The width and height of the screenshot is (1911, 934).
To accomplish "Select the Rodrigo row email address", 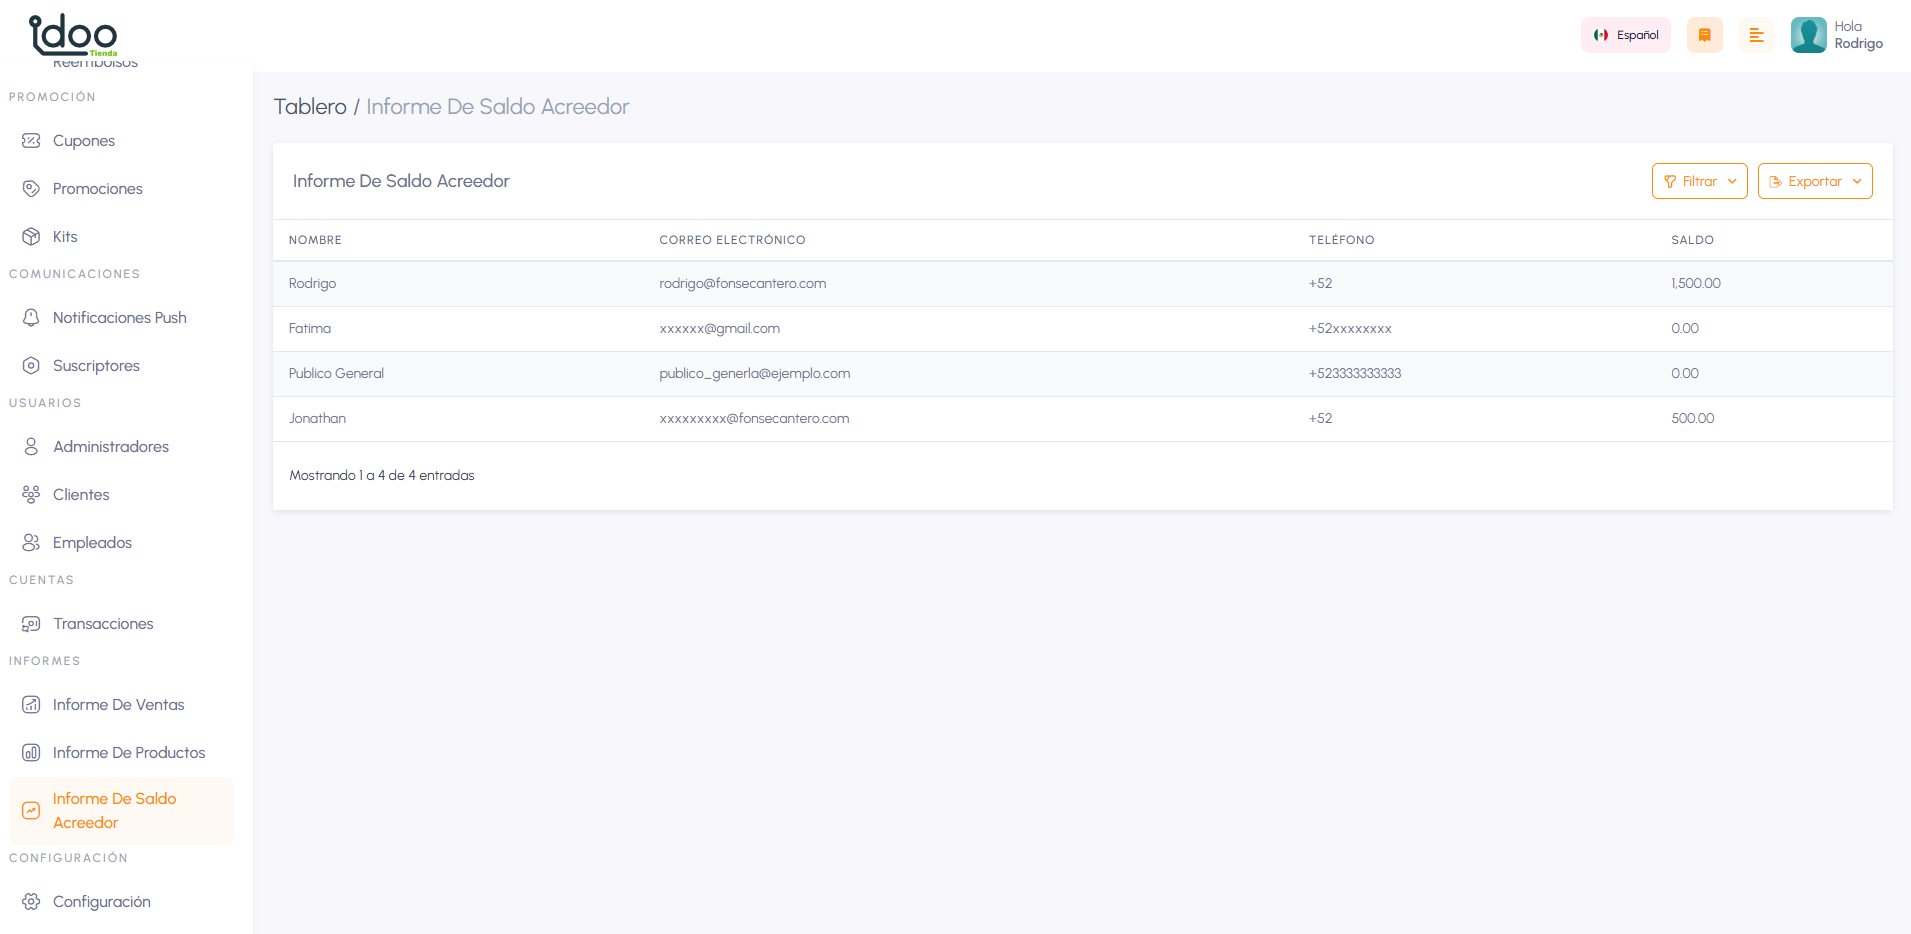I will point(742,284).
